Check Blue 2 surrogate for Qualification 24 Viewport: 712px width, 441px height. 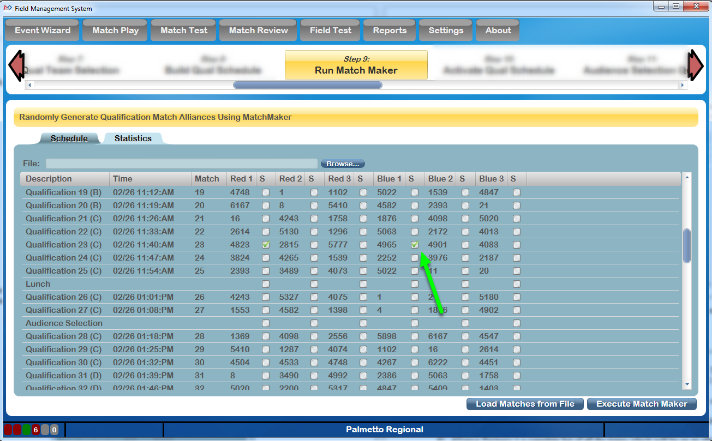(465, 258)
